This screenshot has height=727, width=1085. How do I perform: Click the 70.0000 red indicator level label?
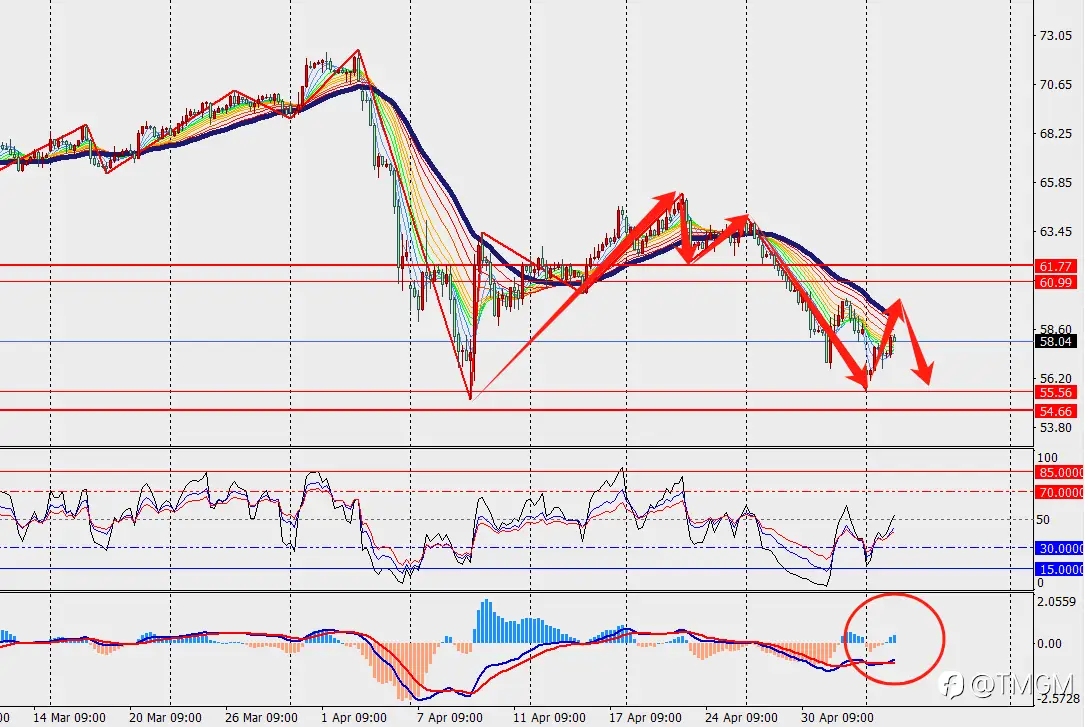click(x=1059, y=492)
